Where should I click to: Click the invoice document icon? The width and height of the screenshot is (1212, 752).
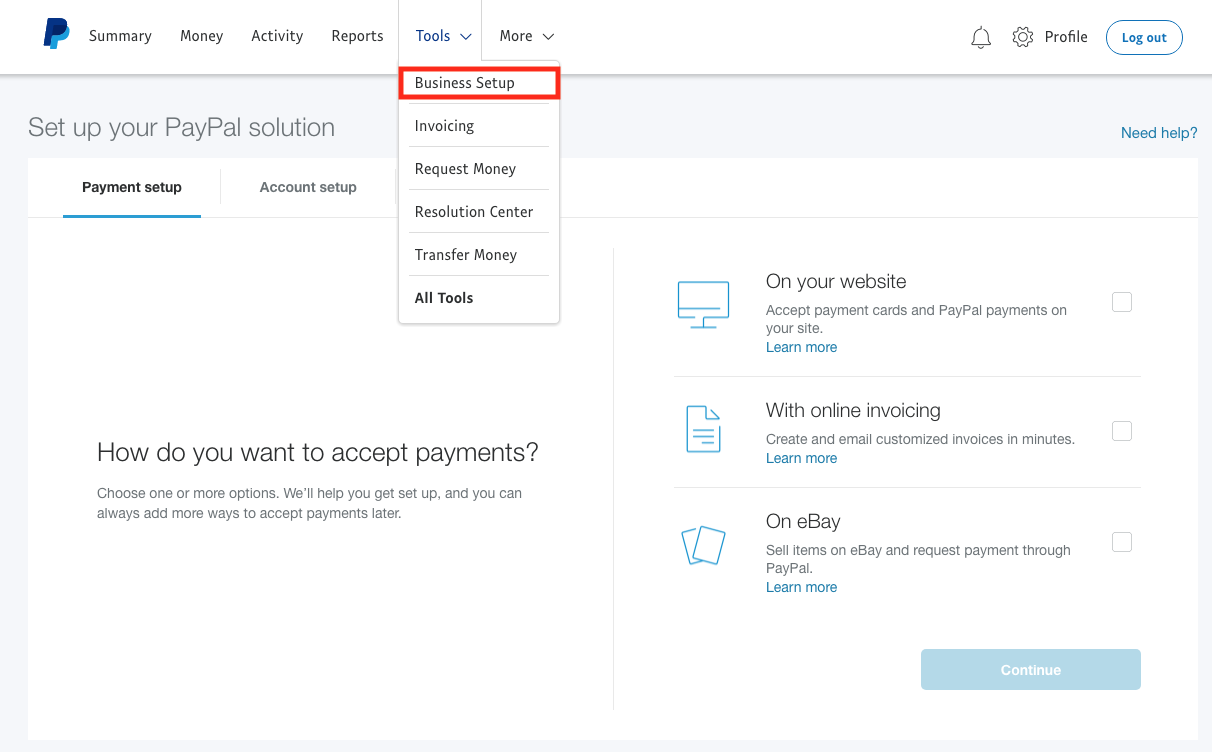tap(703, 429)
